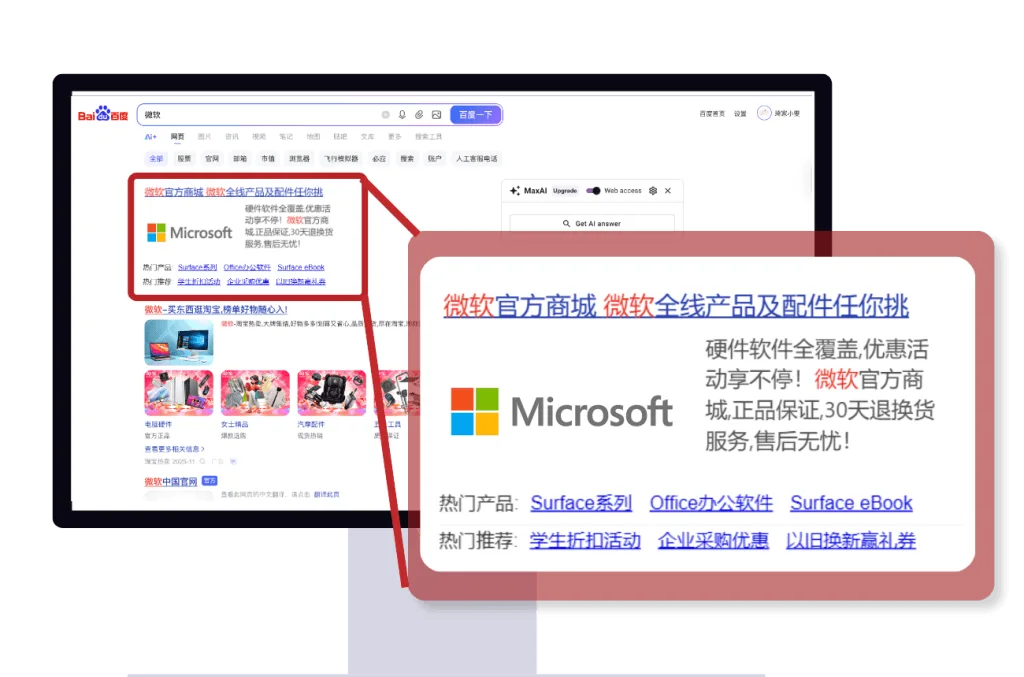Click the 翻译此页 translate link
Image resolution: width=1024 pixels, height=677 pixels.
[327, 494]
